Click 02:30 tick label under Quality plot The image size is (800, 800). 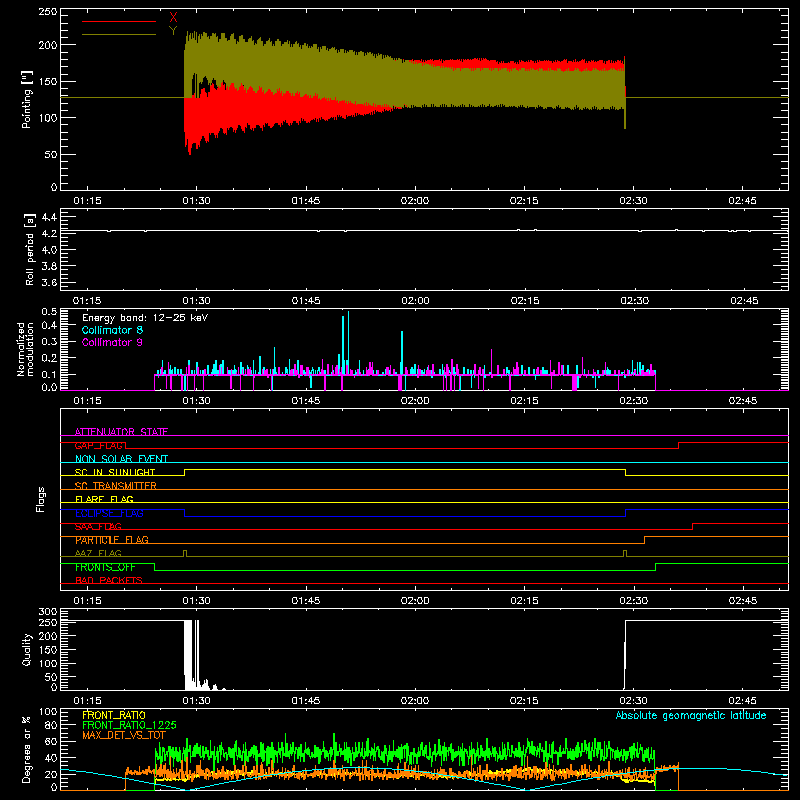pos(633,701)
